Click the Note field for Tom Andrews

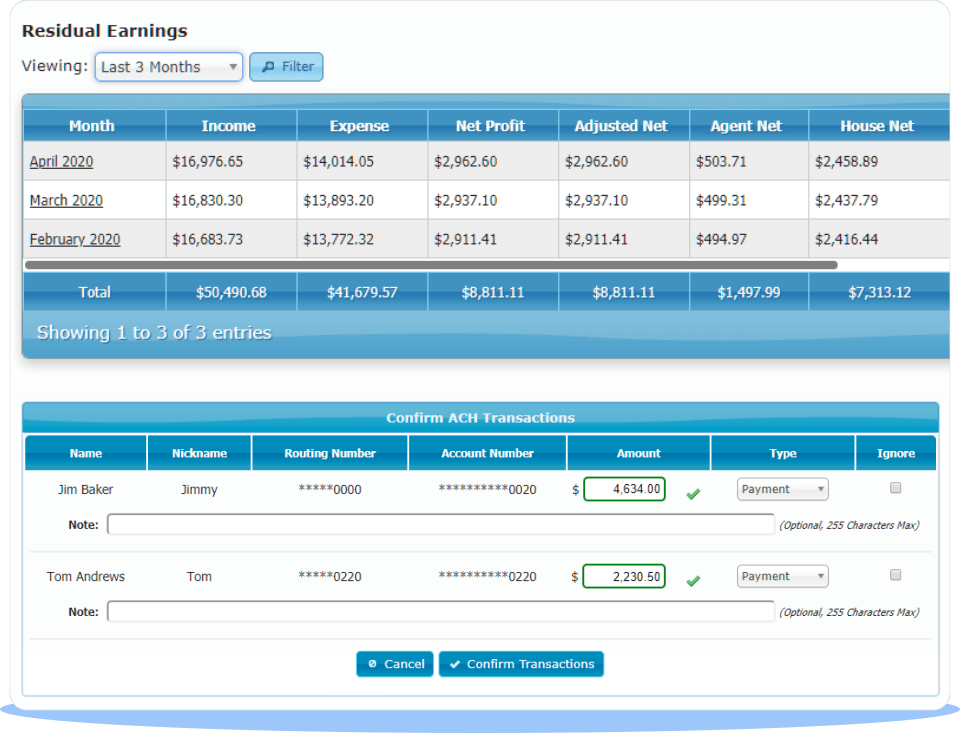tap(441, 611)
